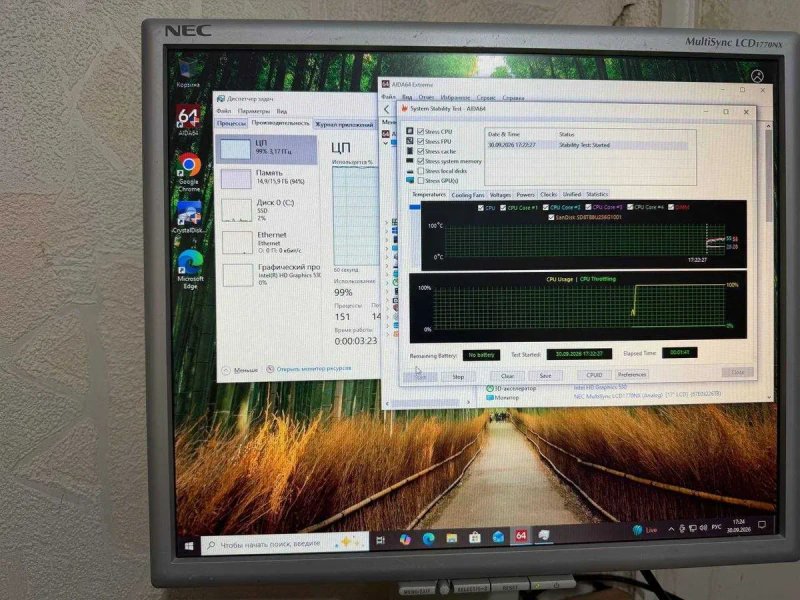This screenshot has height=600, width=800.
Task: Enable Stress GPU(s) checkbox
Action: (x=420, y=181)
